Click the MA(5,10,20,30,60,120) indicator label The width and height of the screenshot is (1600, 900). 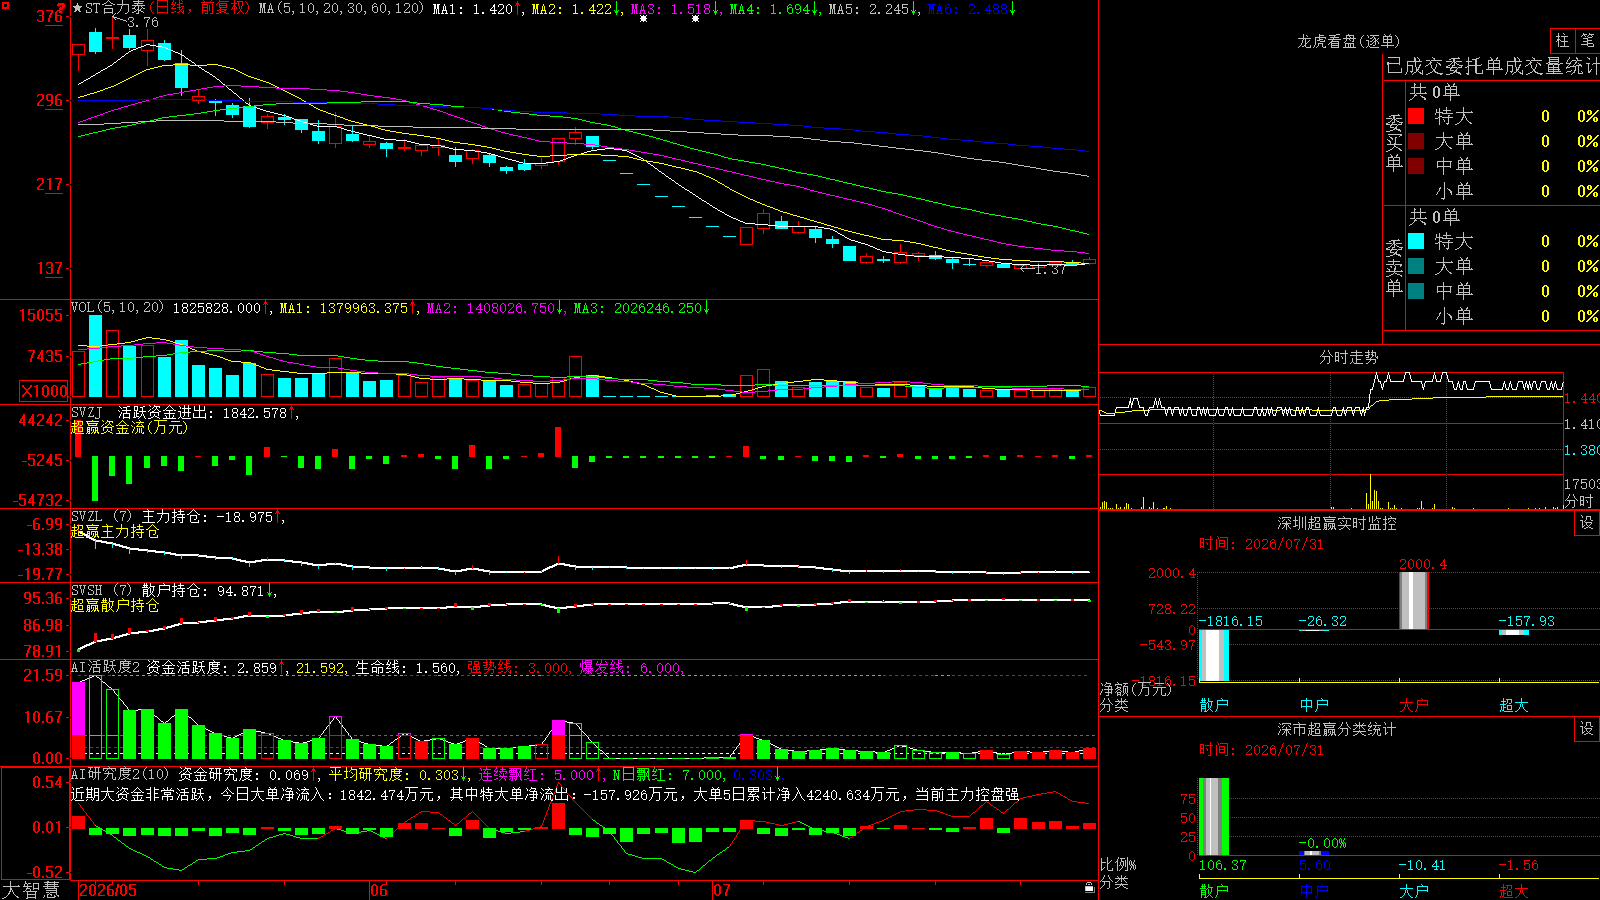click(341, 8)
